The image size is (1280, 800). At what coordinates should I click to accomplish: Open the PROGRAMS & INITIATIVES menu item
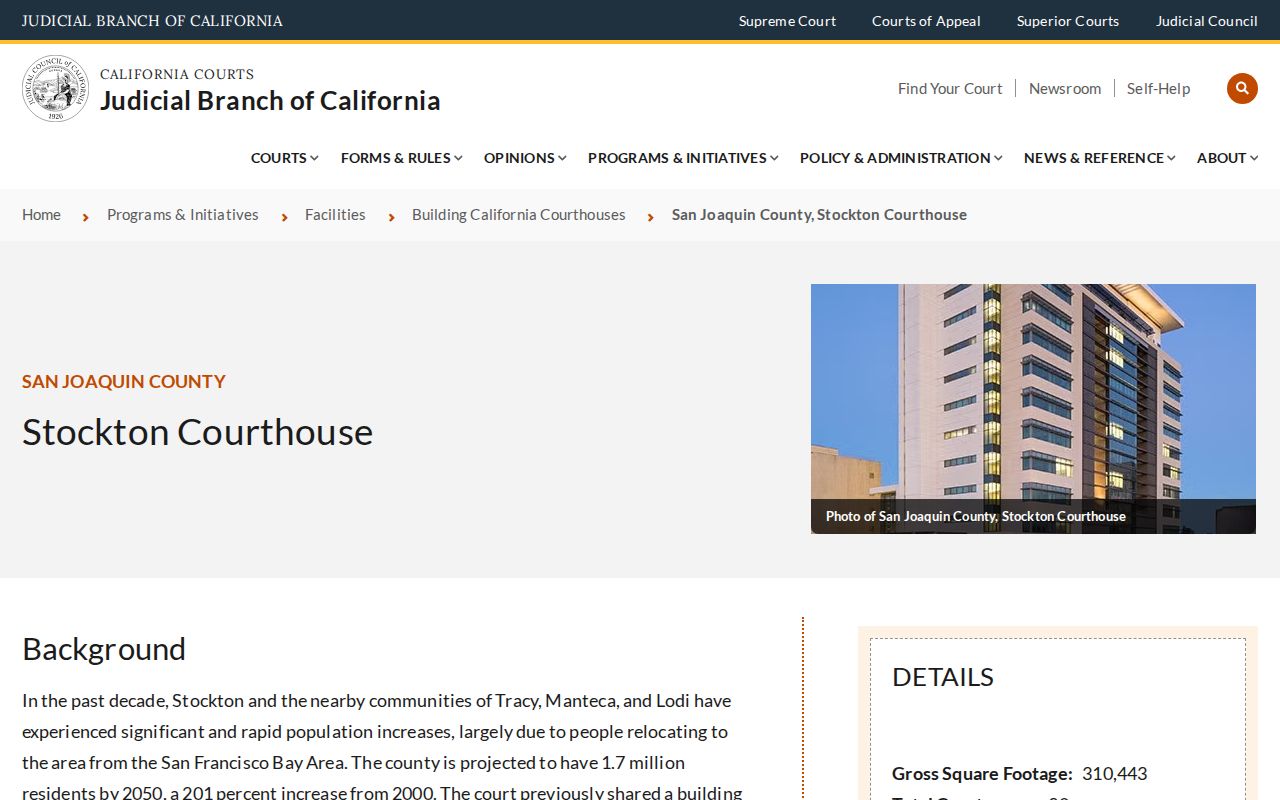(x=677, y=158)
